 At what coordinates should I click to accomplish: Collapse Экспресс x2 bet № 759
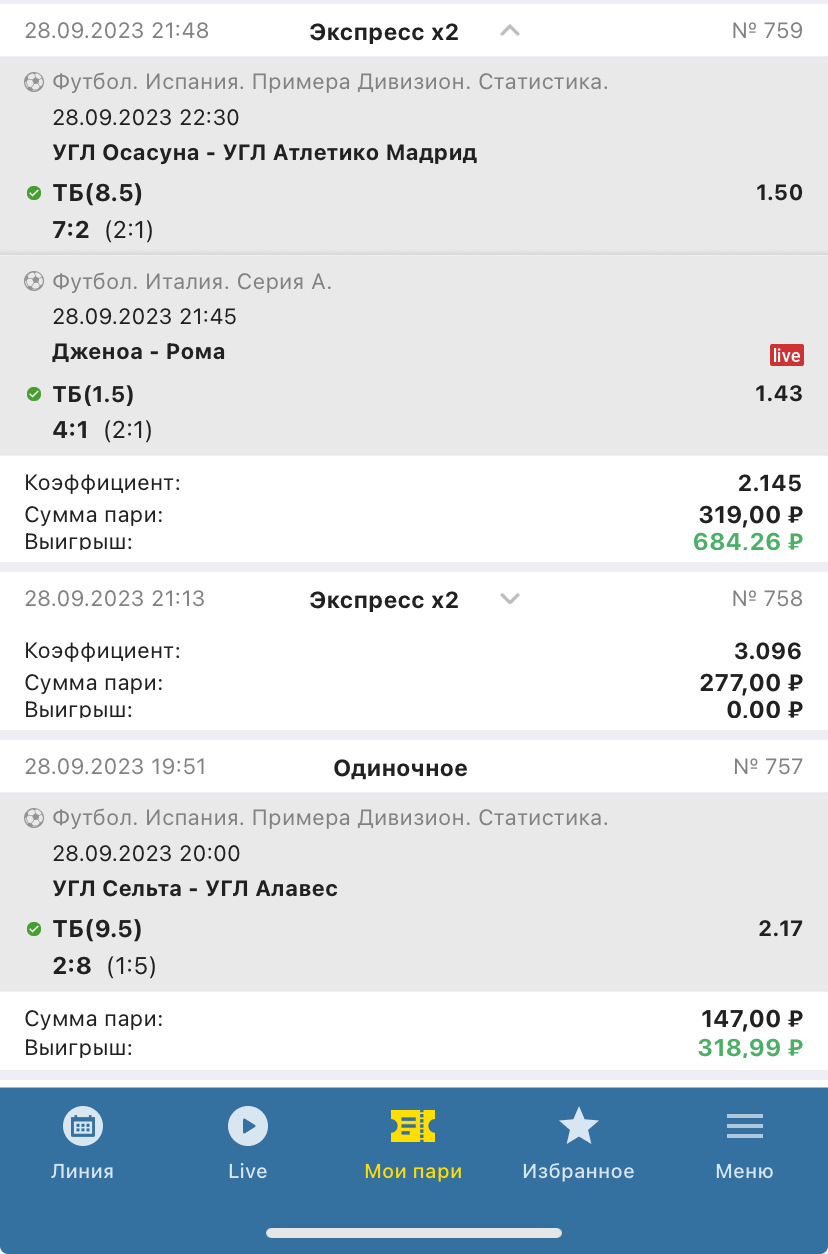(x=510, y=31)
